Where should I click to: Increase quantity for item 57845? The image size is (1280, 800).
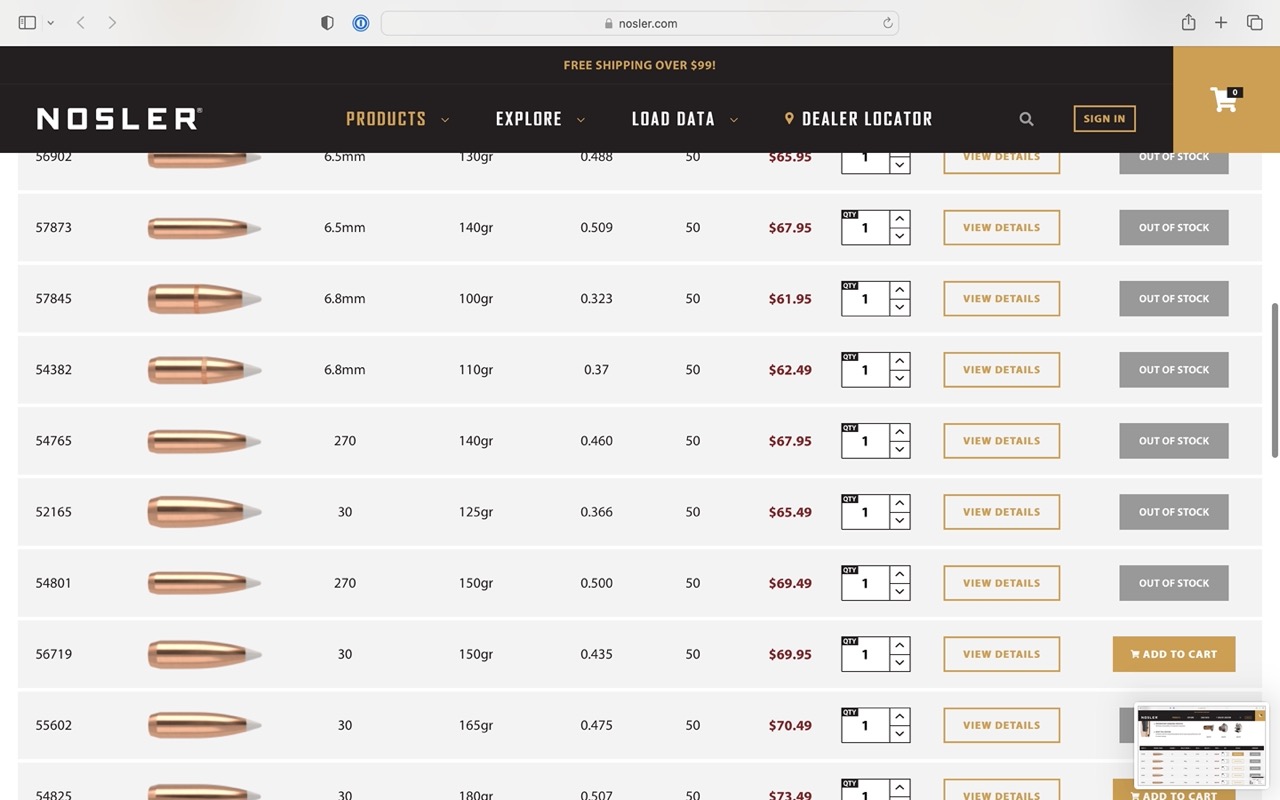tap(900, 290)
